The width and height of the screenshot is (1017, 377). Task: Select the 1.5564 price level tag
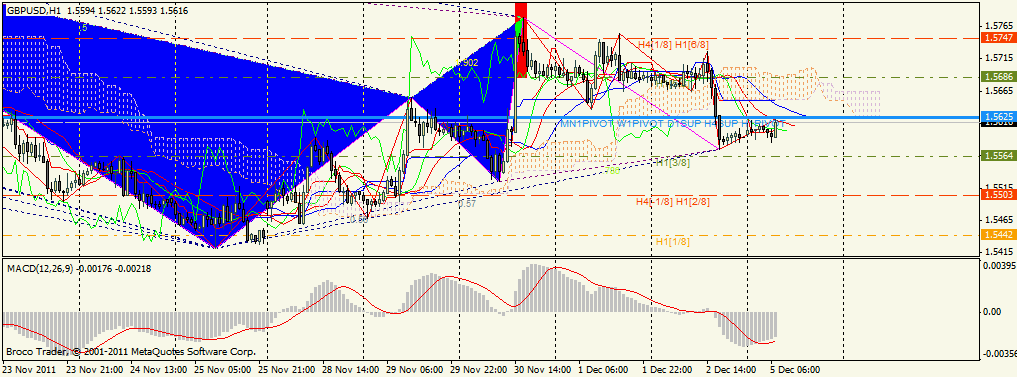coord(998,156)
